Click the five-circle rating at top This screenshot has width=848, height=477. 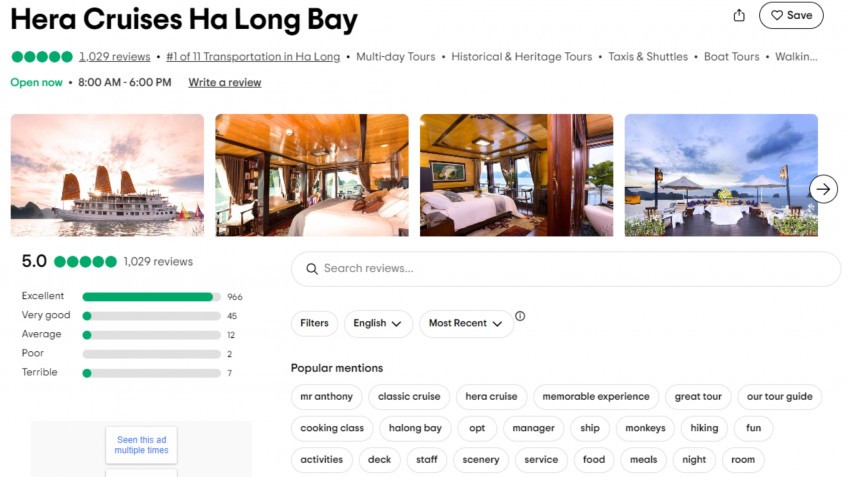[x=41, y=57]
